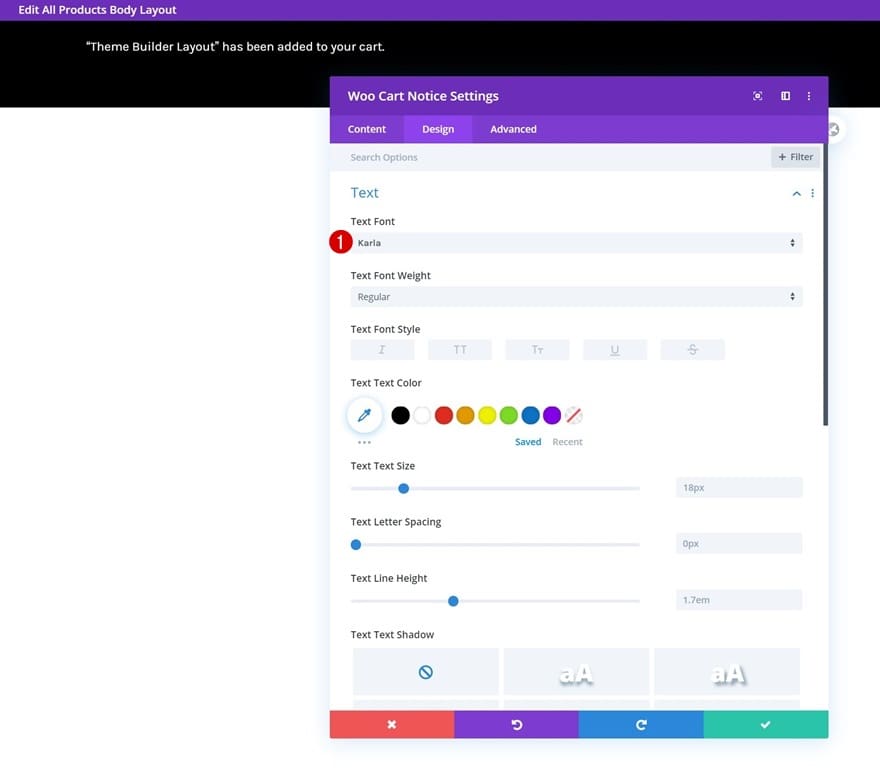Open the Text Font Weight Regular dropdown
Image resolution: width=880 pixels, height=783 pixels.
tap(576, 296)
